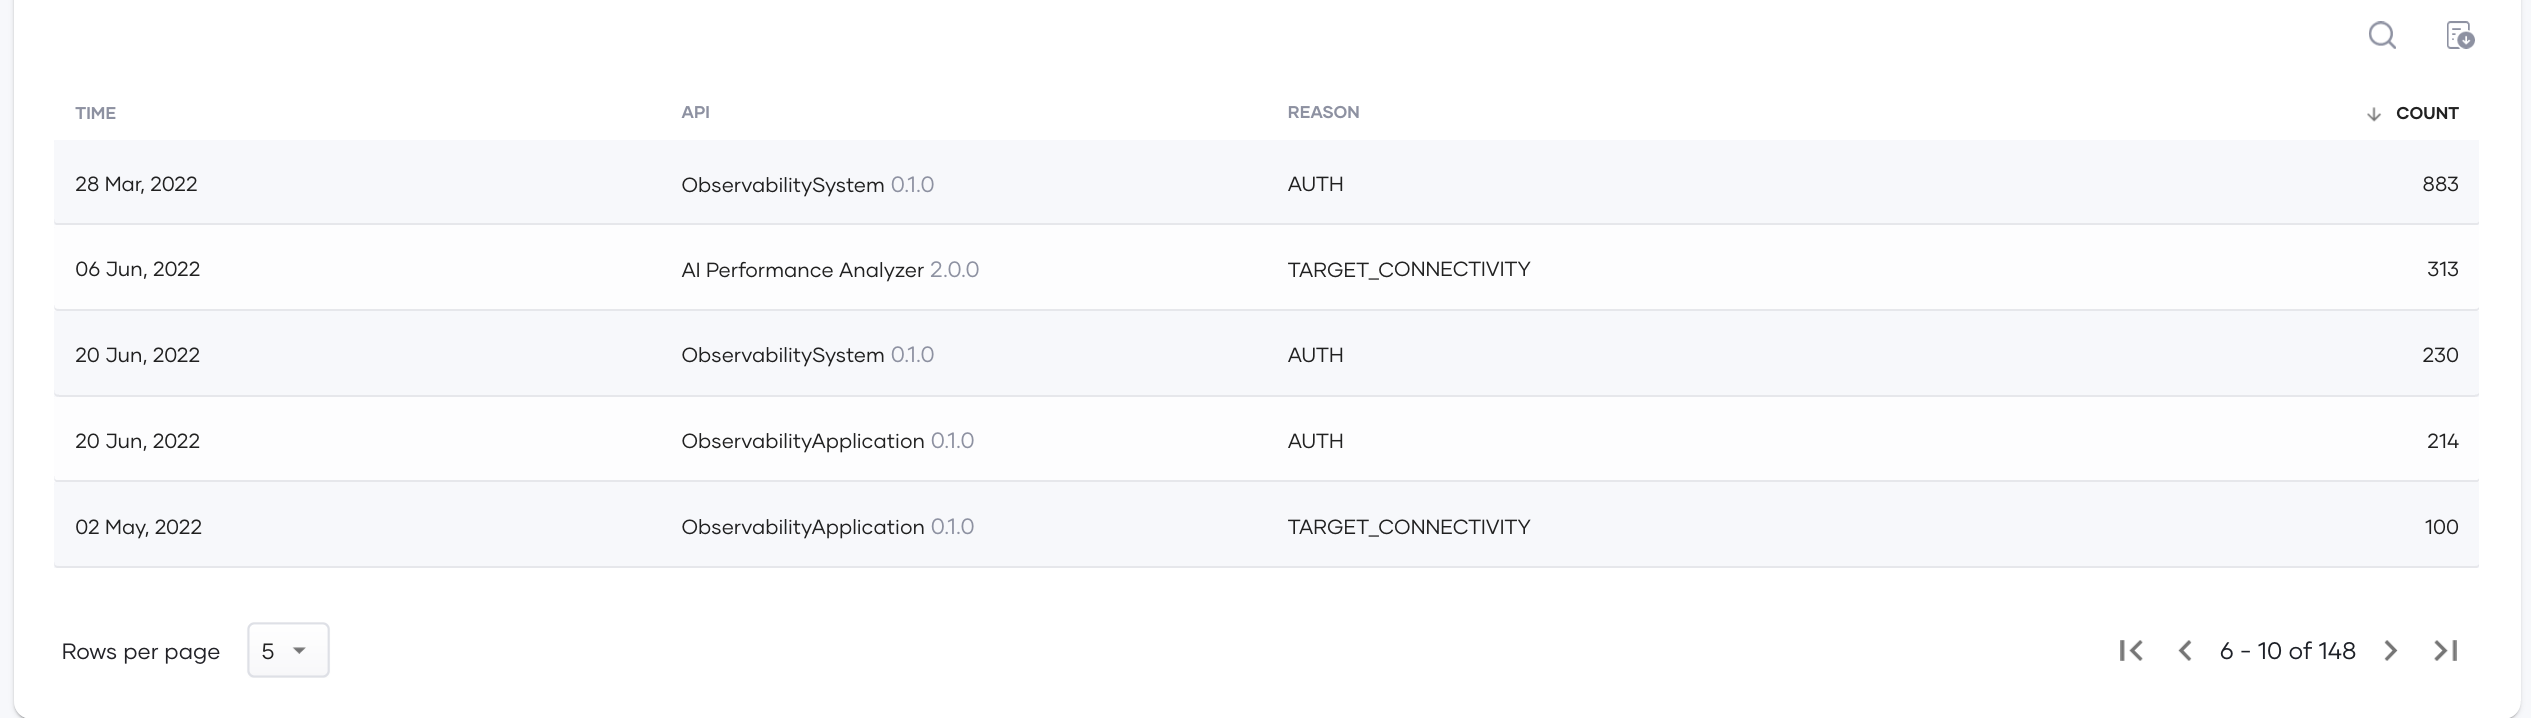
Task: Select the row with count 230
Action: [1266, 354]
